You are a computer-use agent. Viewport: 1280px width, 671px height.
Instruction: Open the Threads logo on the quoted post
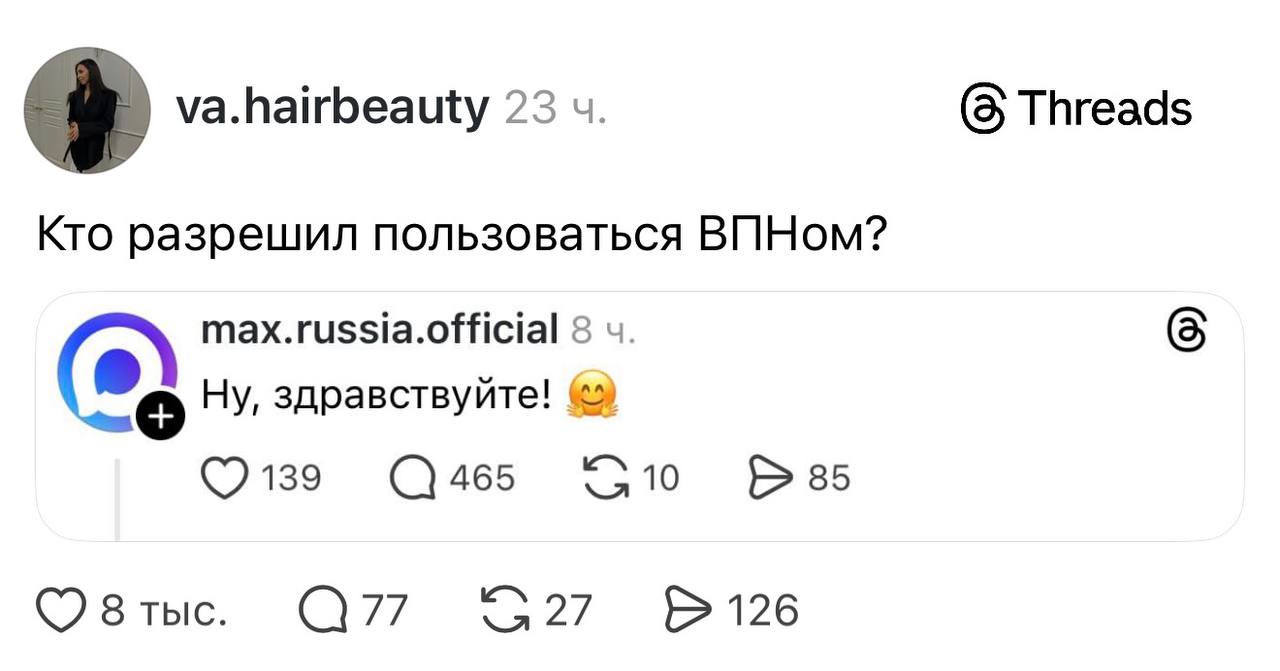pyautogui.click(x=1186, y=330)
